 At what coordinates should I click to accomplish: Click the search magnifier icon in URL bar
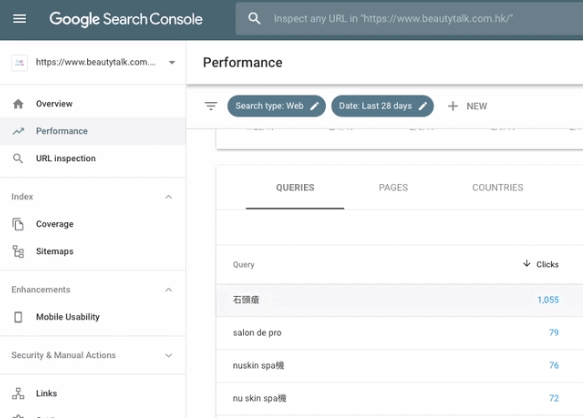pos(254,19)
